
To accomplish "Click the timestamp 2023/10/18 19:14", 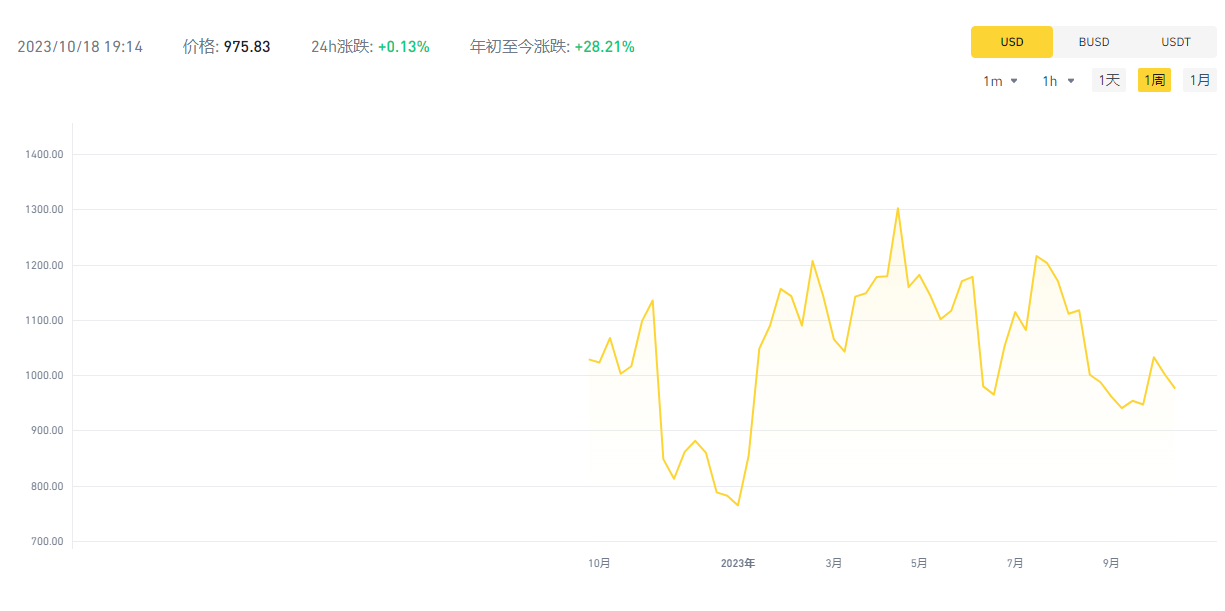I will (x=80, y=47).
